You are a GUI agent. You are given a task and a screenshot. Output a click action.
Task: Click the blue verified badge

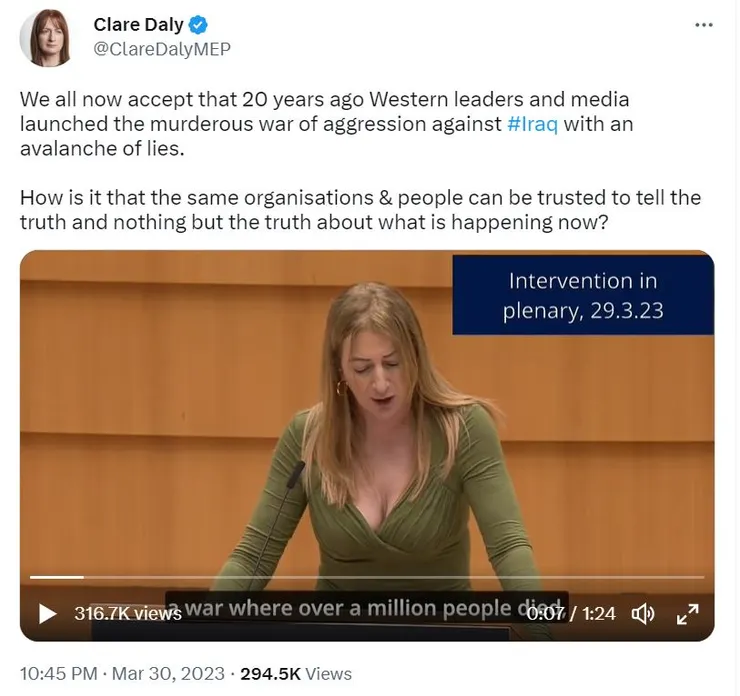click(198, 25)
